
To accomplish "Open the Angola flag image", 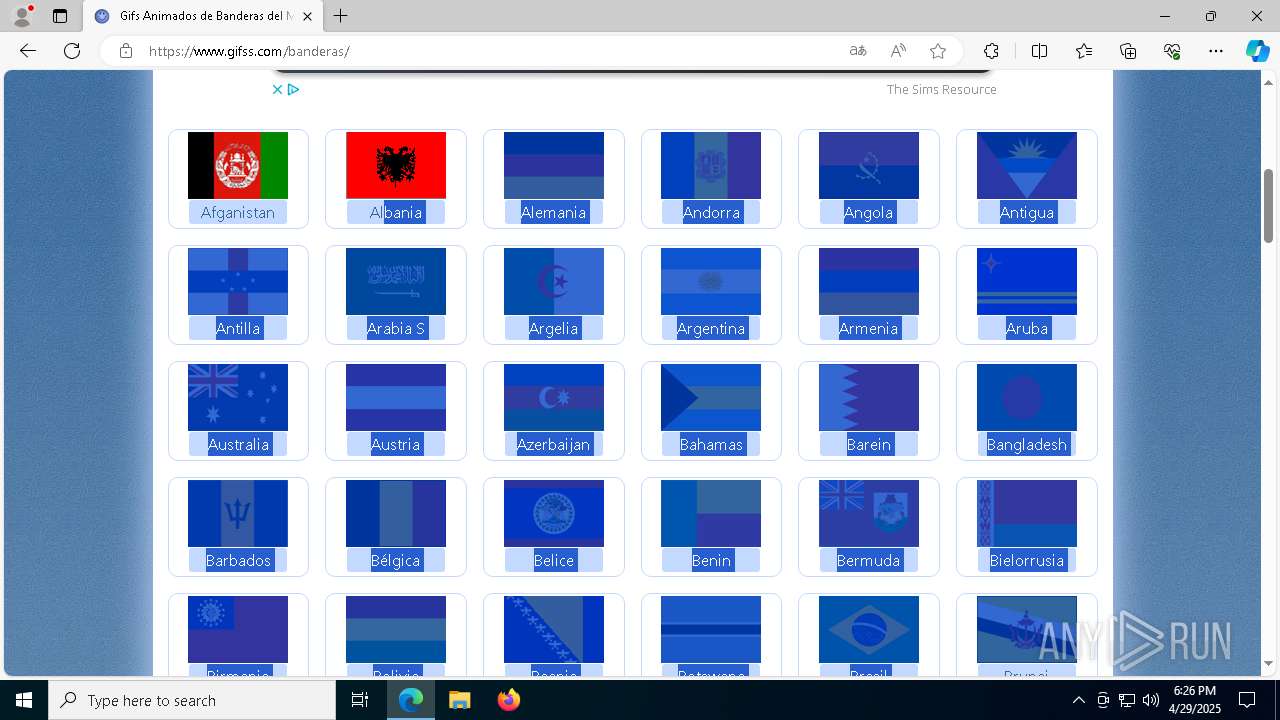I will coord(869,166).
